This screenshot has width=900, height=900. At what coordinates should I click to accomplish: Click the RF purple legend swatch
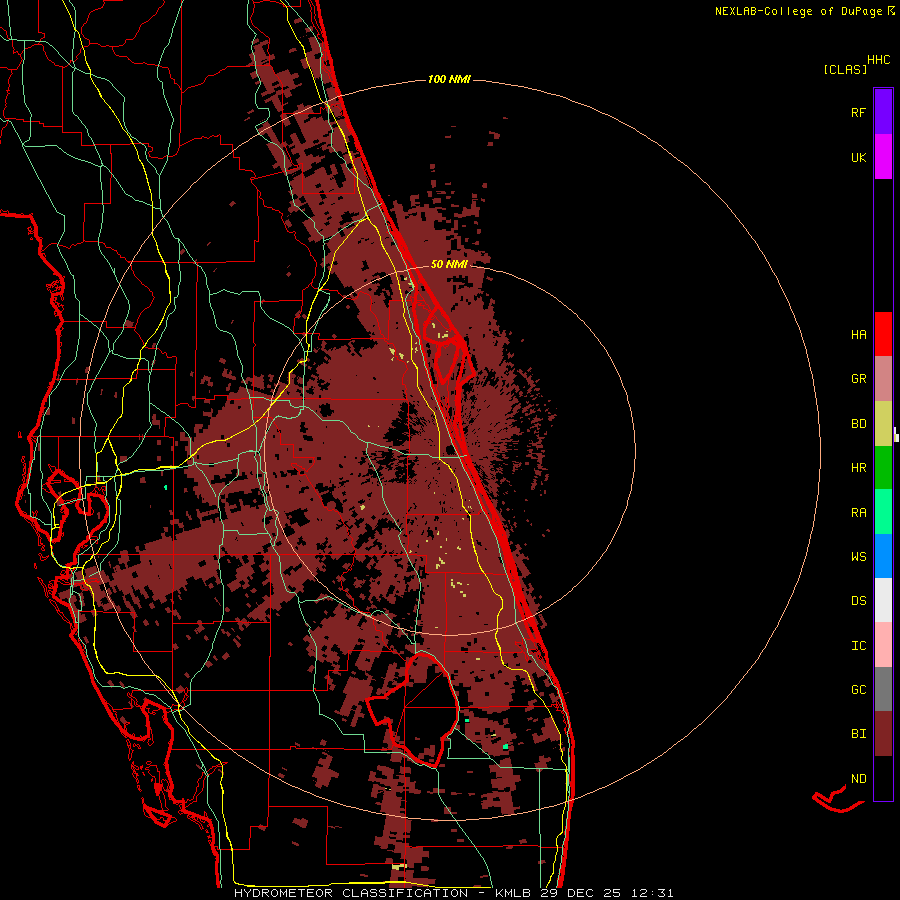883,111
